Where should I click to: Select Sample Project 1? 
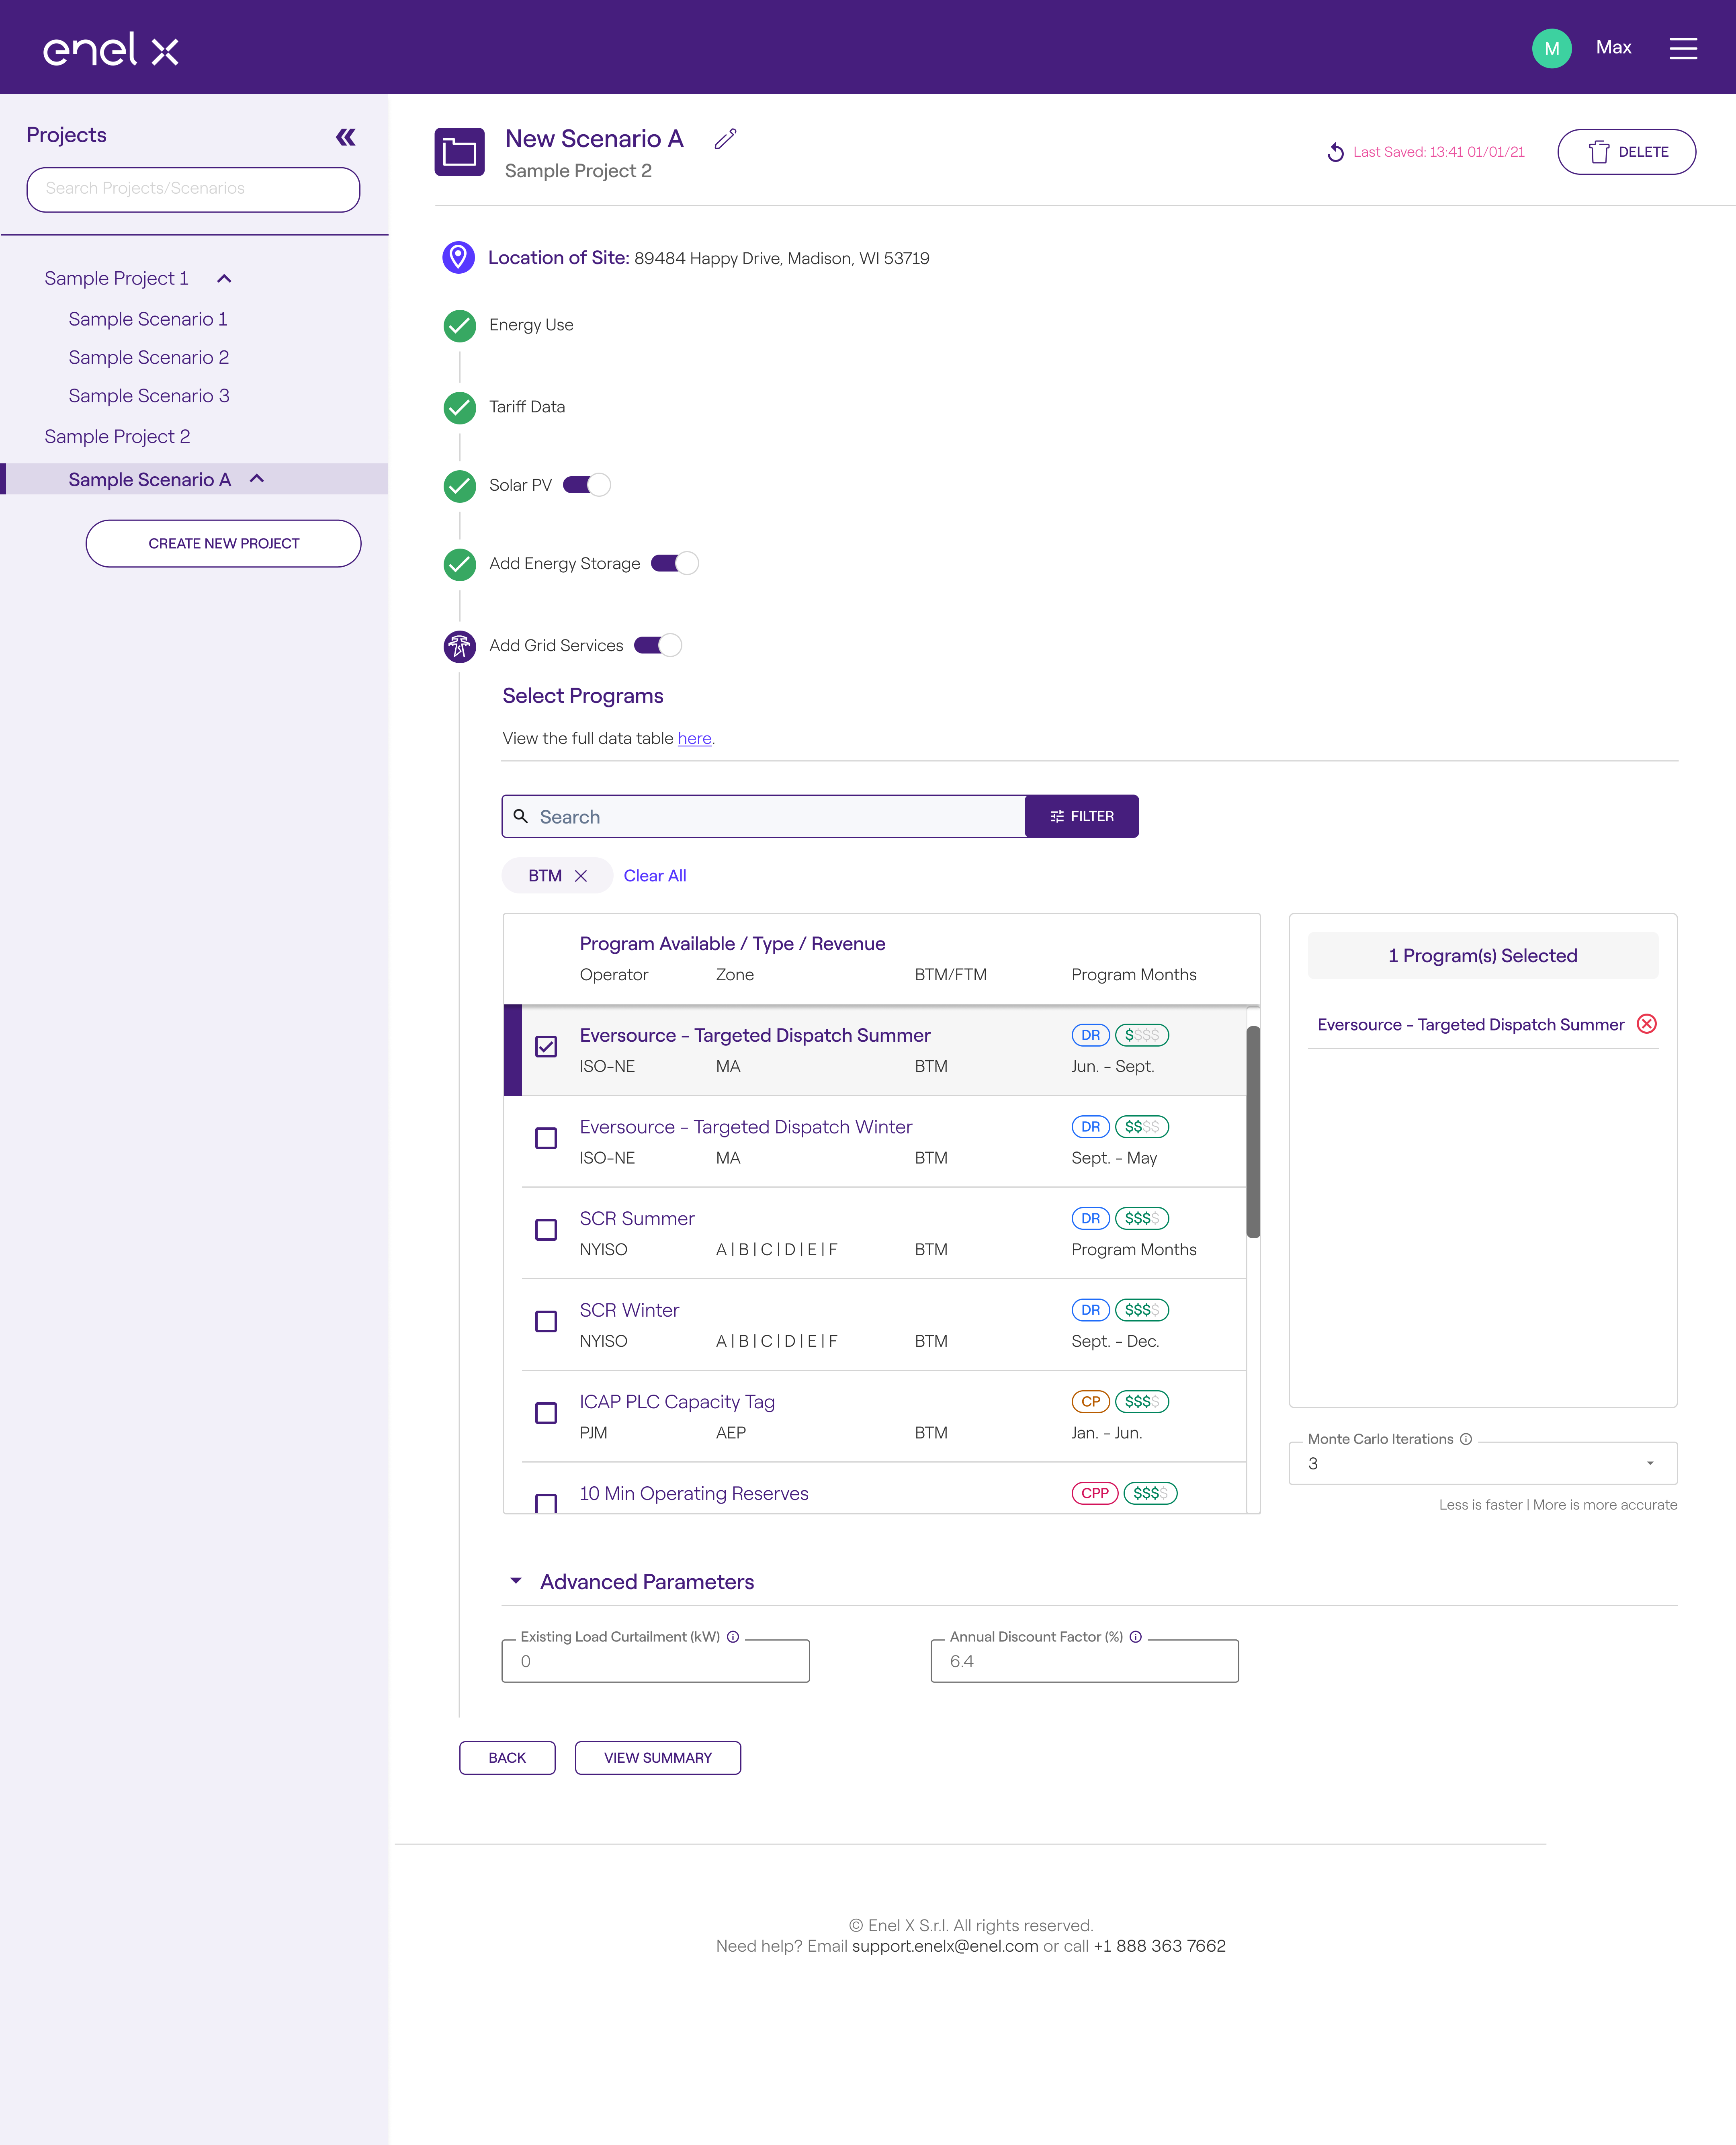coord(116,279)
